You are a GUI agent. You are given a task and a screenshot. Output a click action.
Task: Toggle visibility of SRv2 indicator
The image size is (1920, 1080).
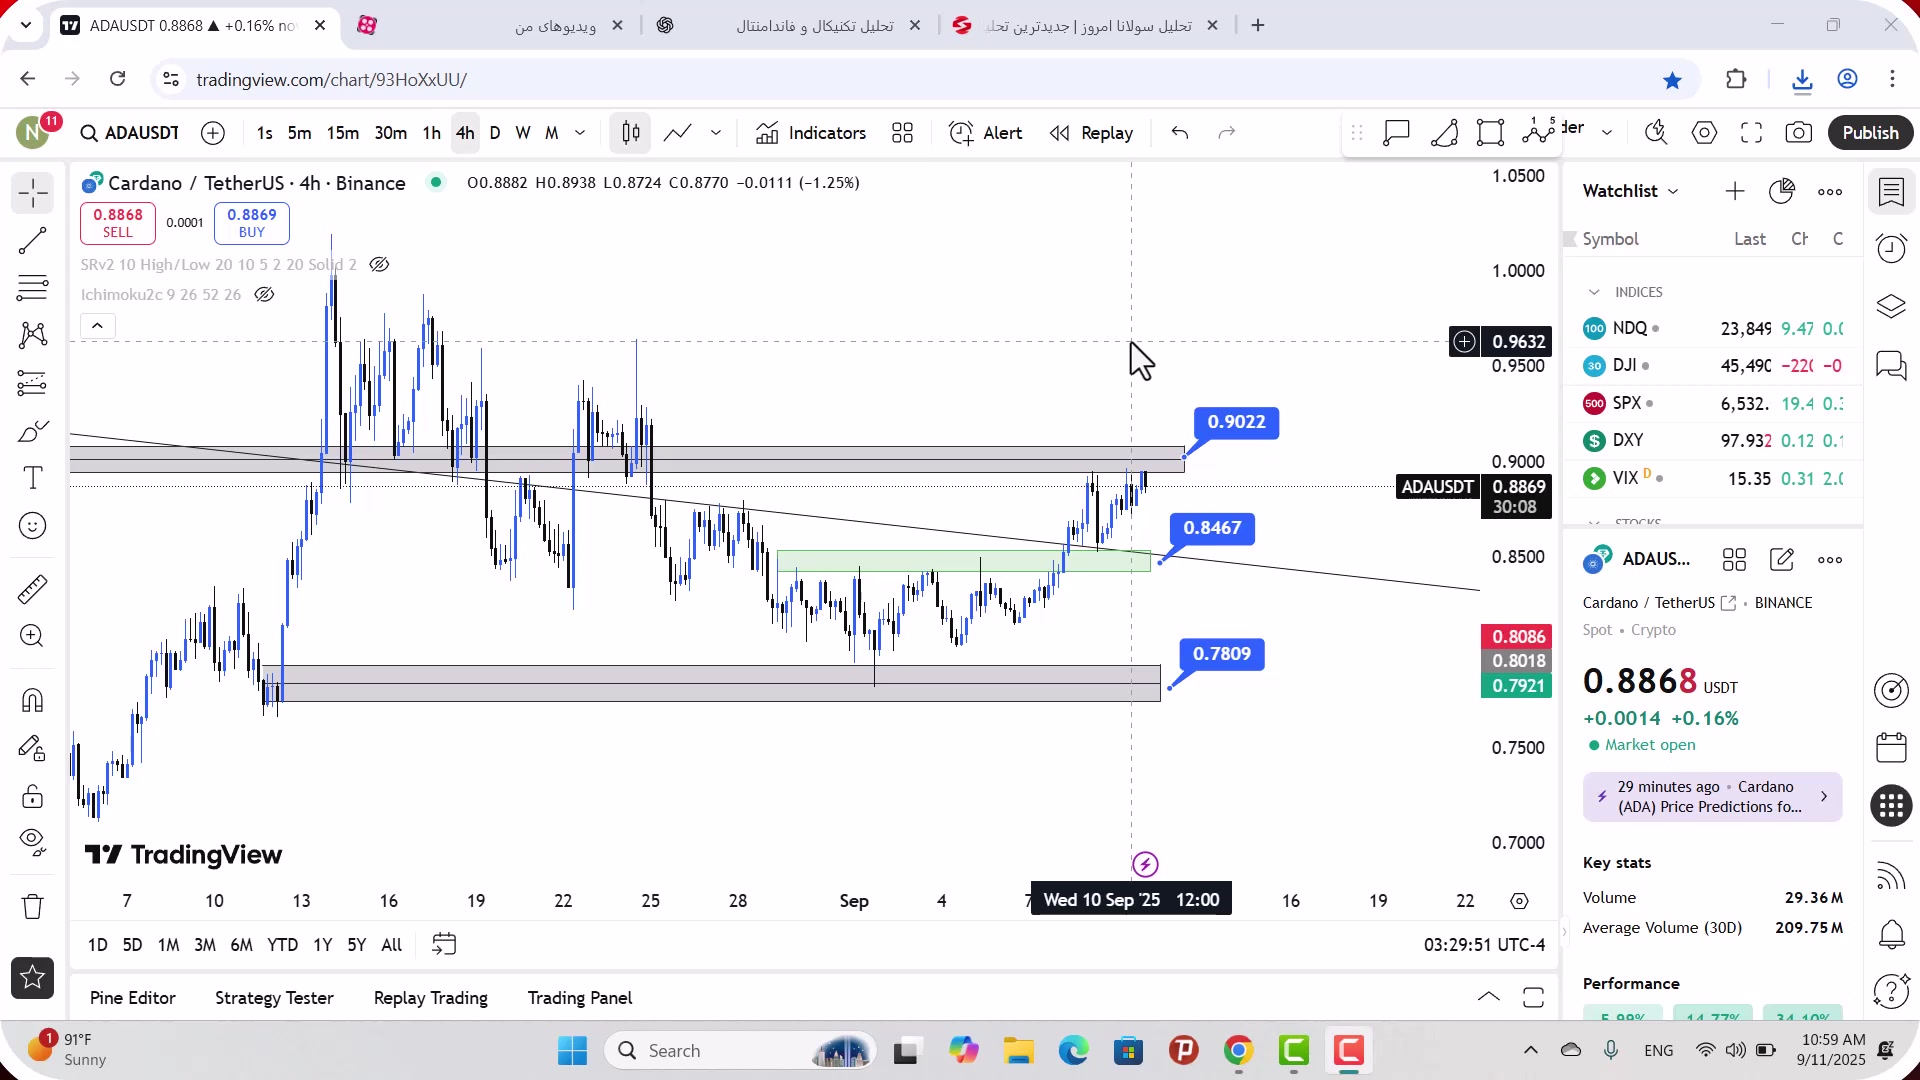click(379, 265)
